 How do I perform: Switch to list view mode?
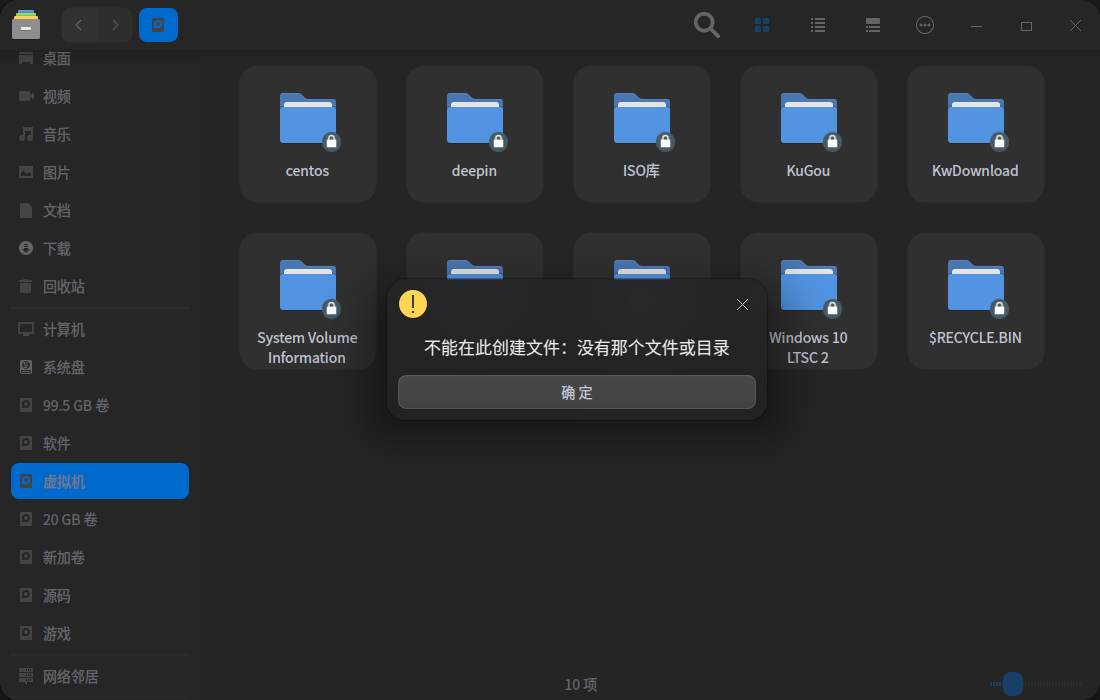tap(817, 25)
